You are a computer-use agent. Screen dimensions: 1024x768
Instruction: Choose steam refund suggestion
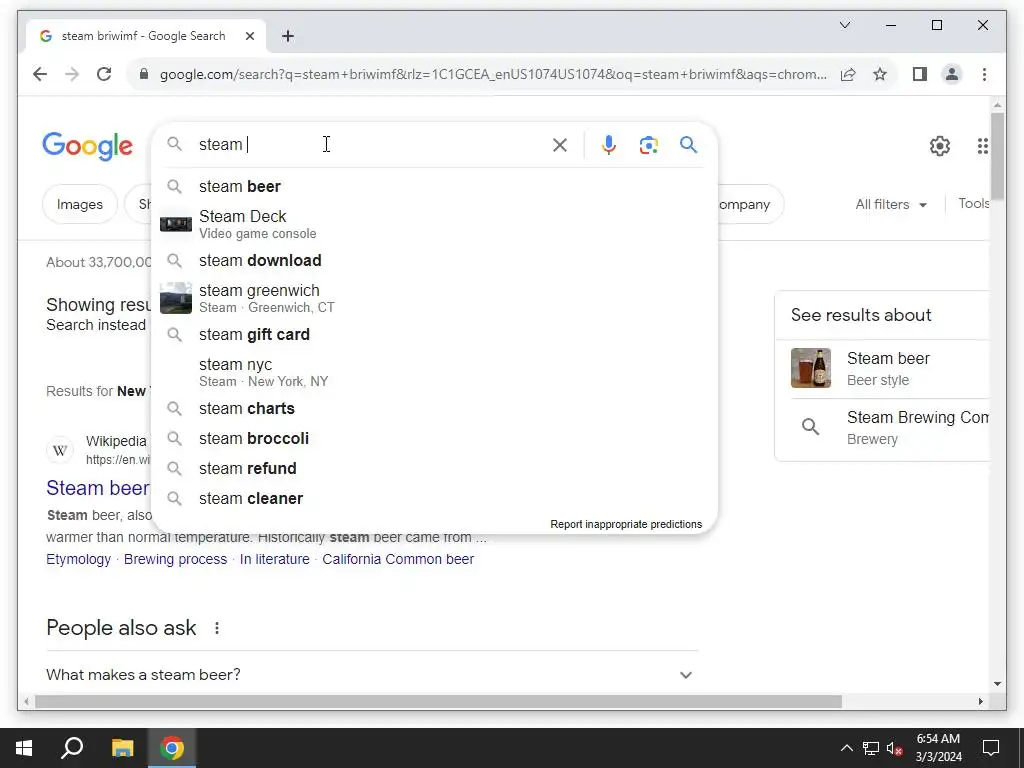tap(434, 469)
